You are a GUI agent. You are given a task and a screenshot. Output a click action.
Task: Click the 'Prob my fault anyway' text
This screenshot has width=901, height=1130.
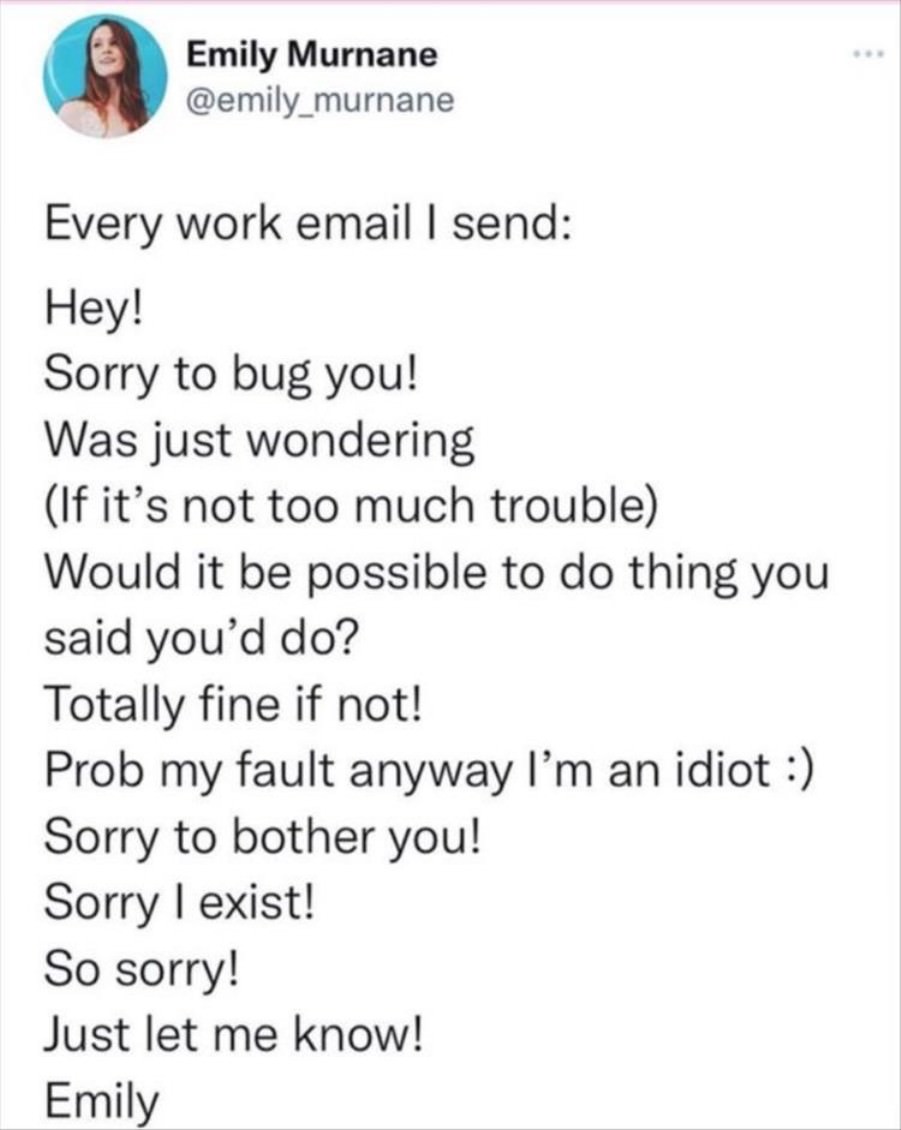[278, 770]
